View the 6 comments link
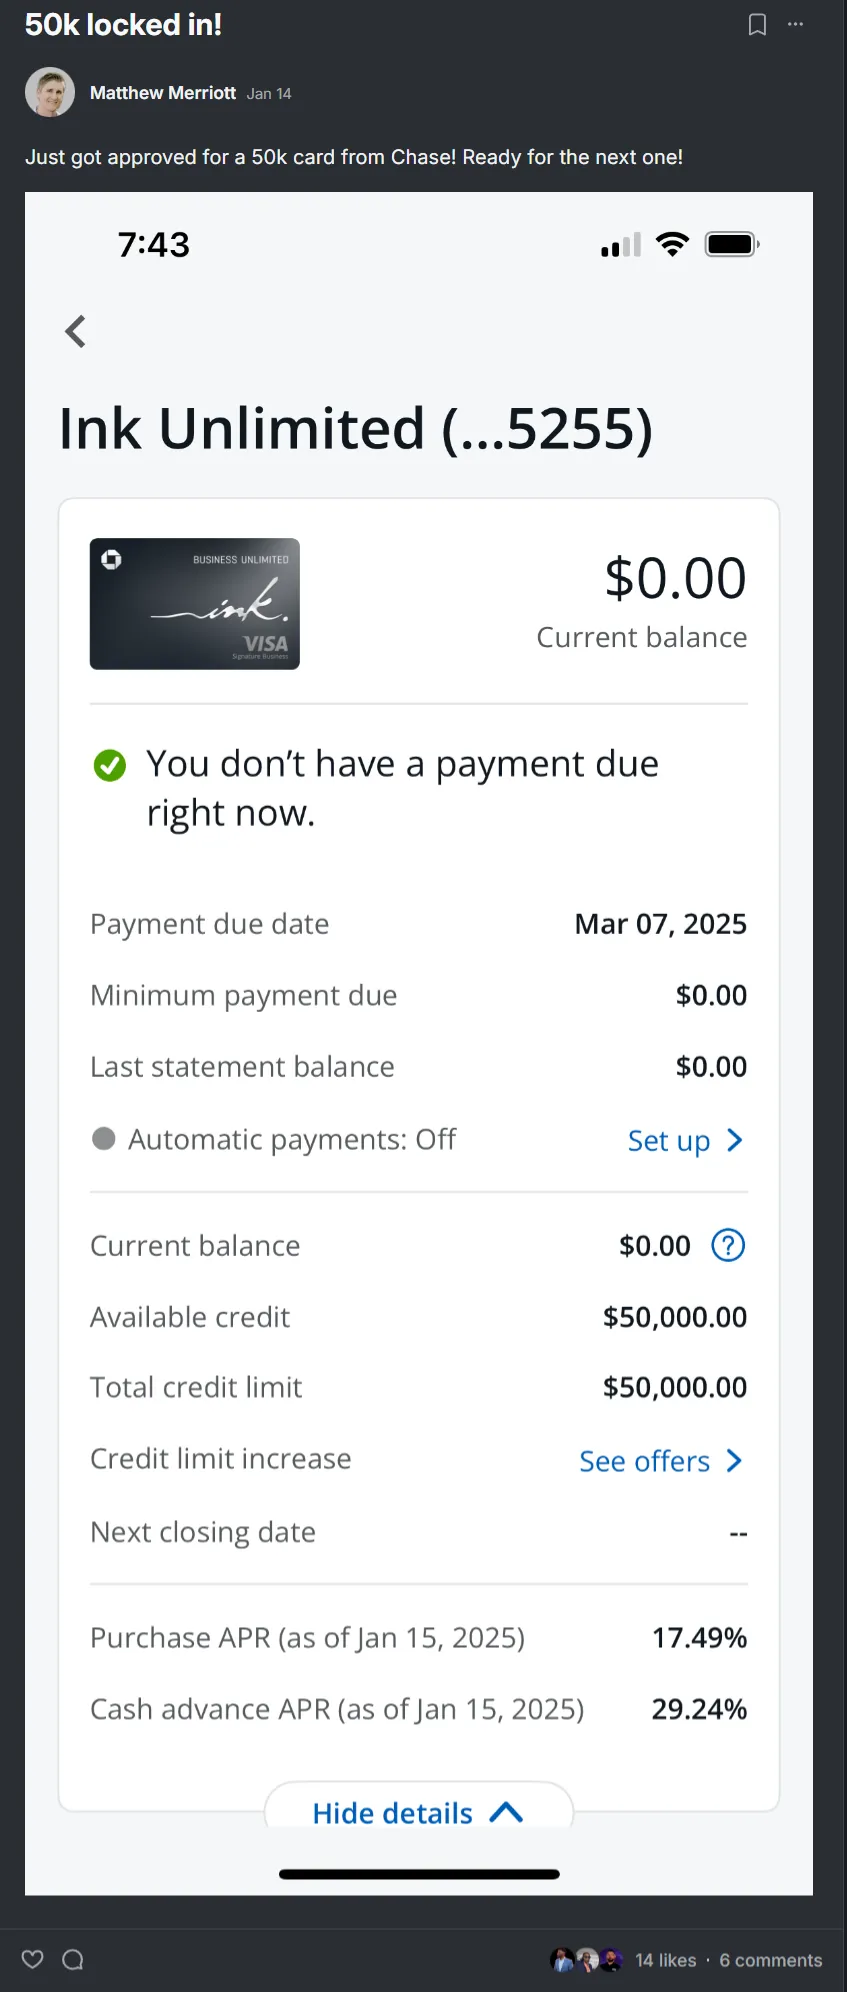Screen dimensions: 847x1992 click(770, 1960)
